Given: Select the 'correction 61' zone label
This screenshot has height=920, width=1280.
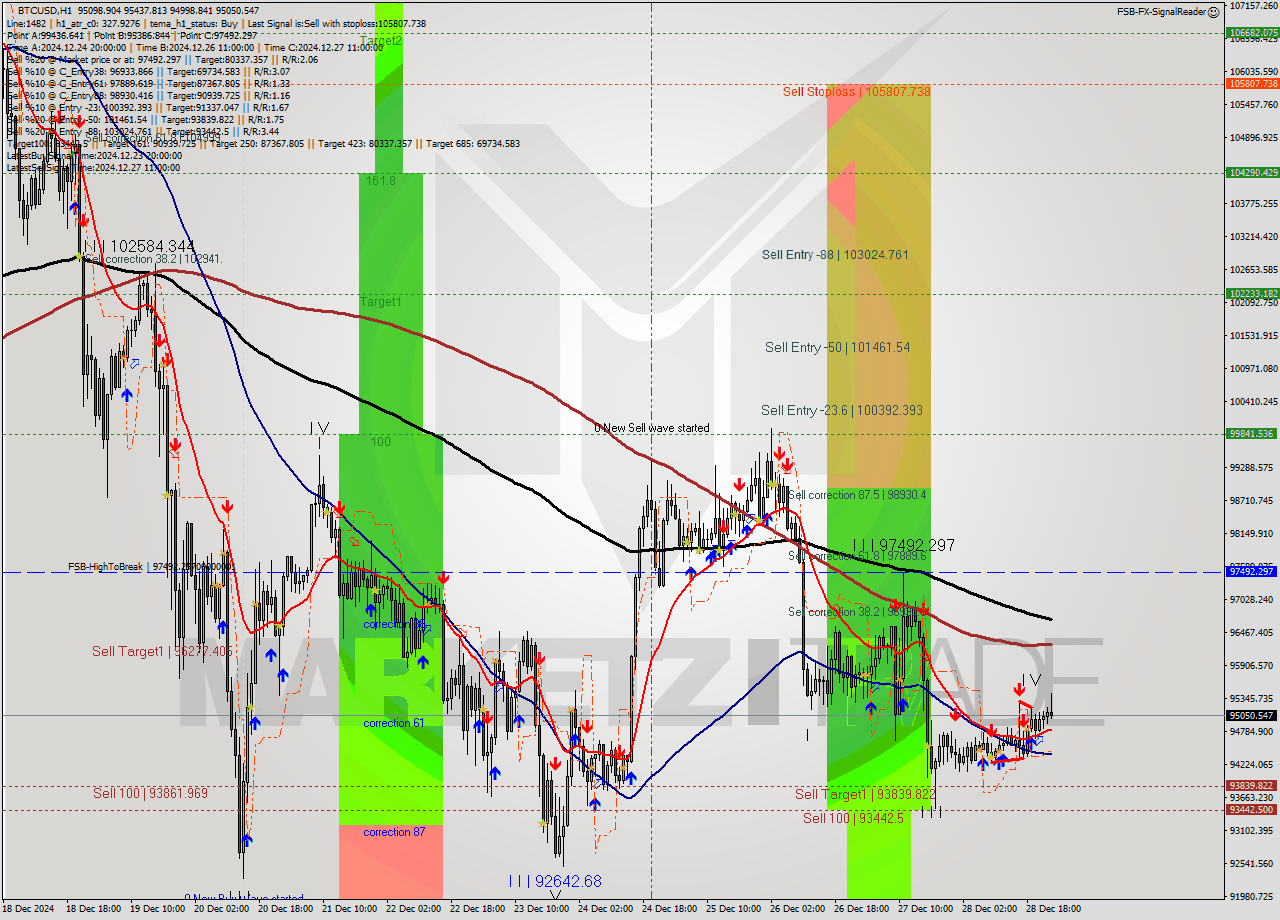Looking at the screenshot, I should tap(393, 723).
